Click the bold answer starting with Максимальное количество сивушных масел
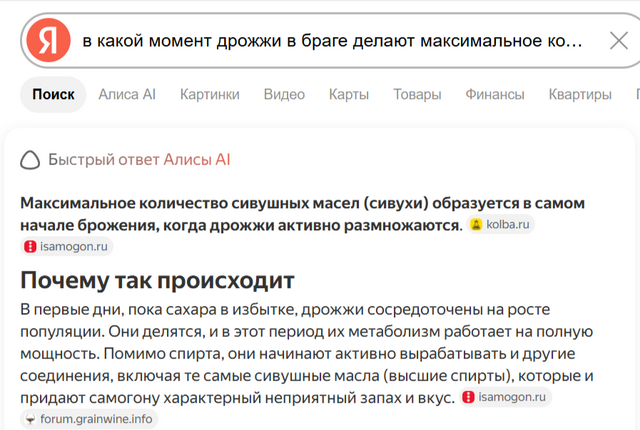The width and height of the screenshot is (640, 430). (302, 214)
